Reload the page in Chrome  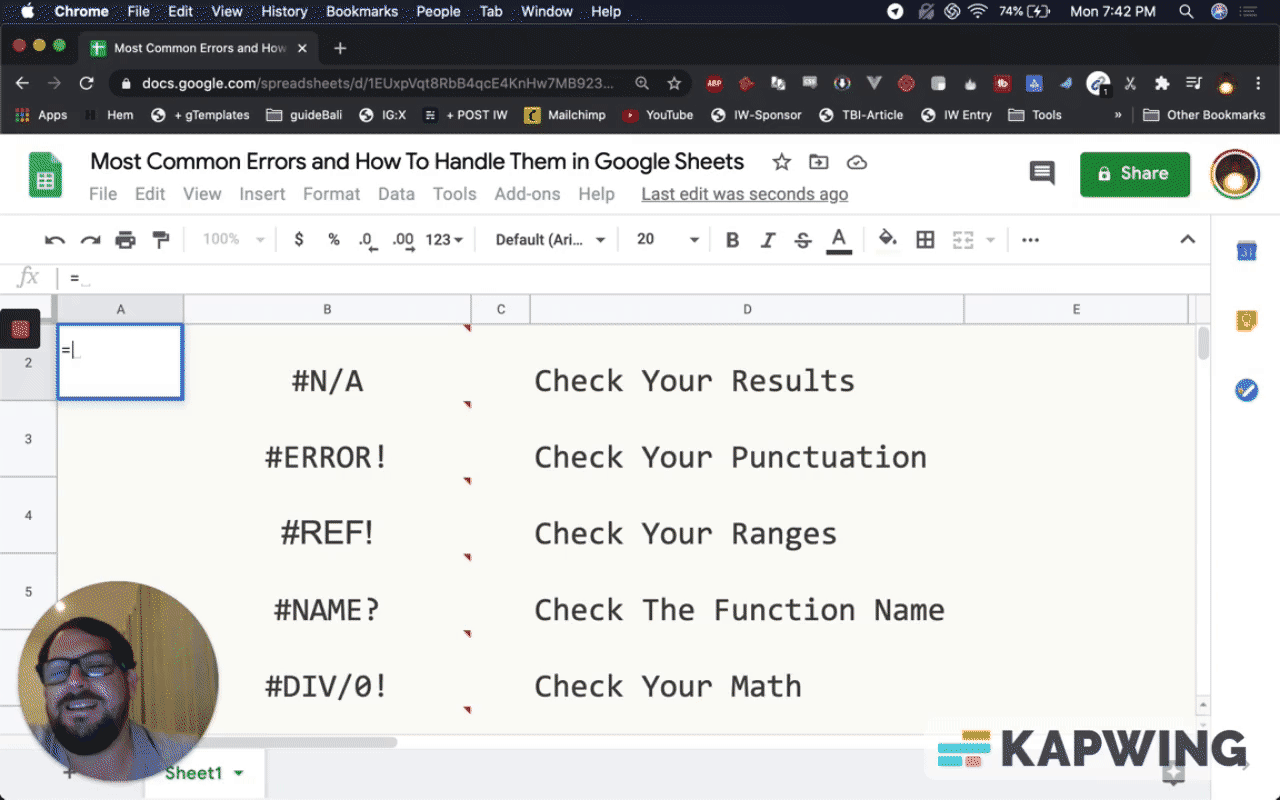coord(87,83)
